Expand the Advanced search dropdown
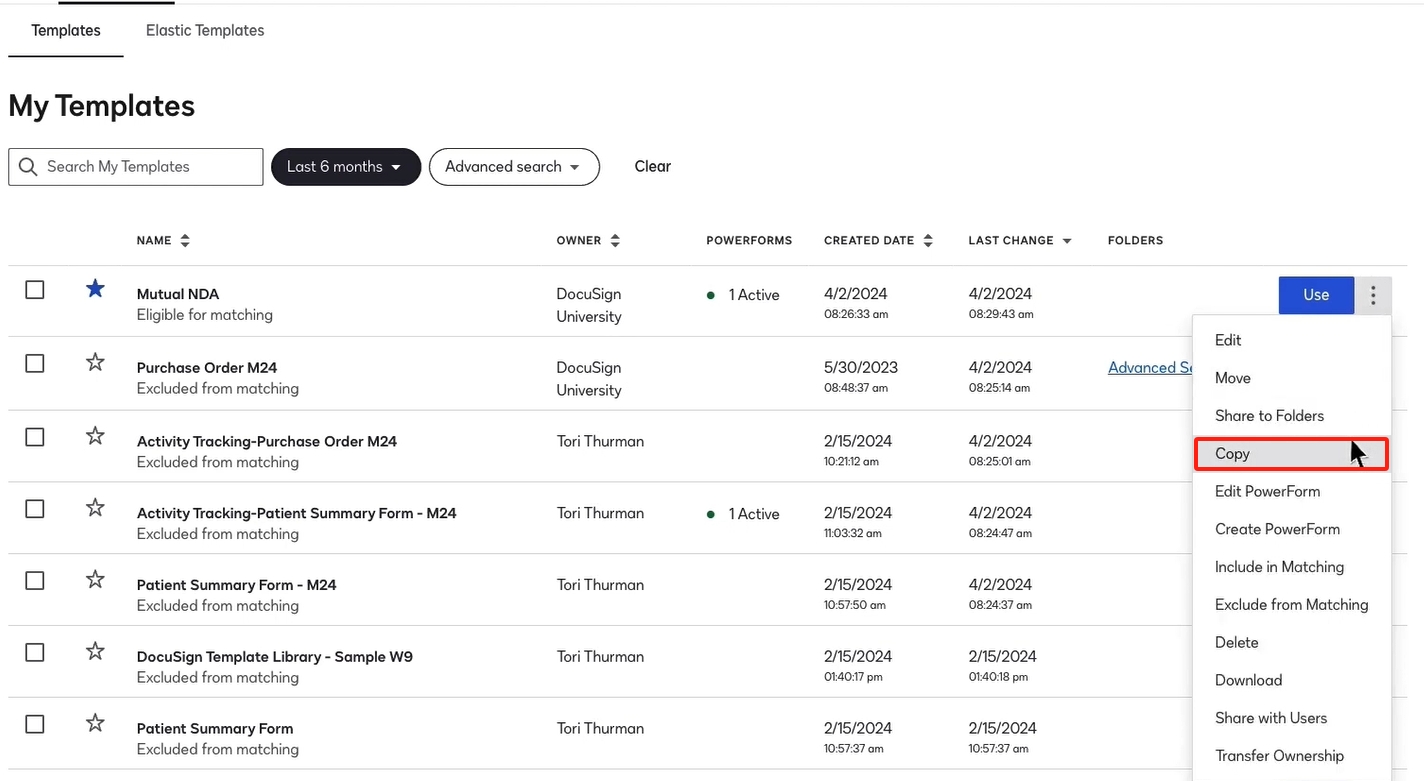The height and width of the screenshot is (781, 1424). pos(513,167)
